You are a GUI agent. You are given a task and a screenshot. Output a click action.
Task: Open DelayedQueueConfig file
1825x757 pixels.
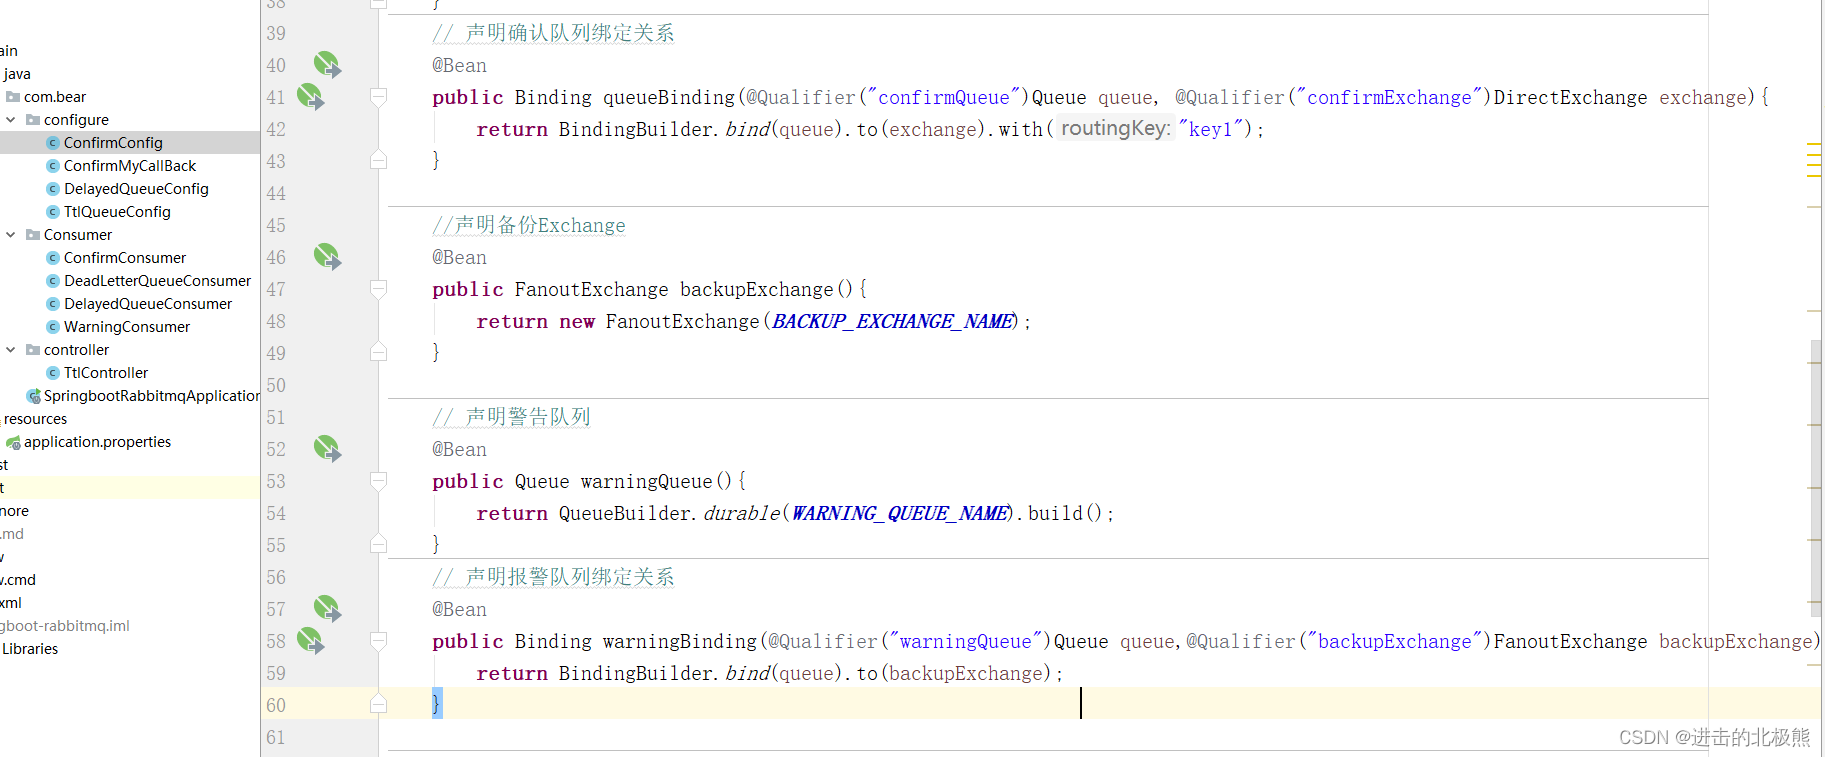pos(136,189)
